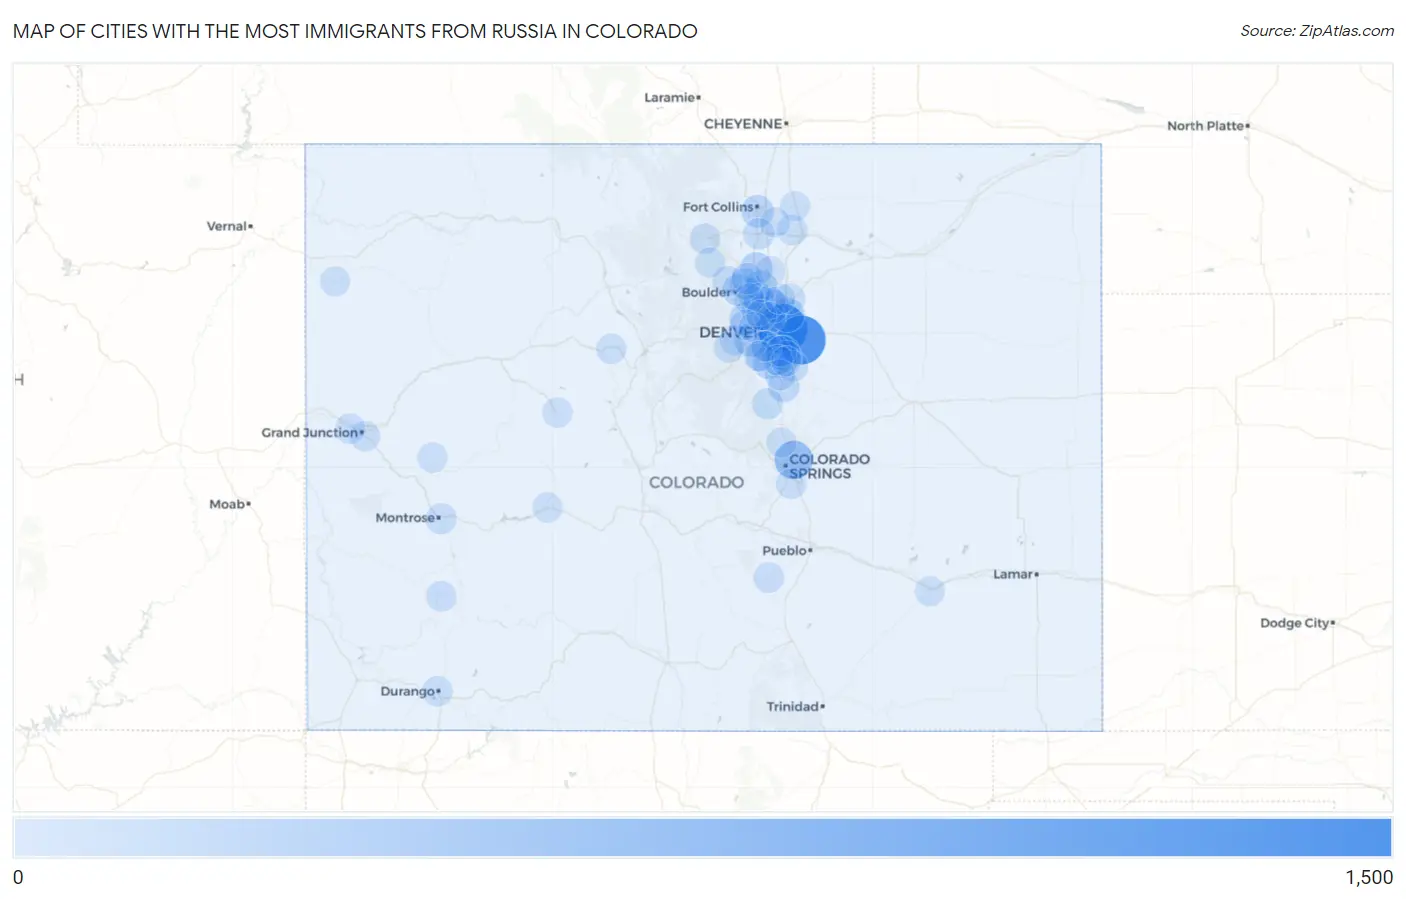This screenshot has height=899, width=1406.
Task: Click the map title heading
Action: [355, 31]
